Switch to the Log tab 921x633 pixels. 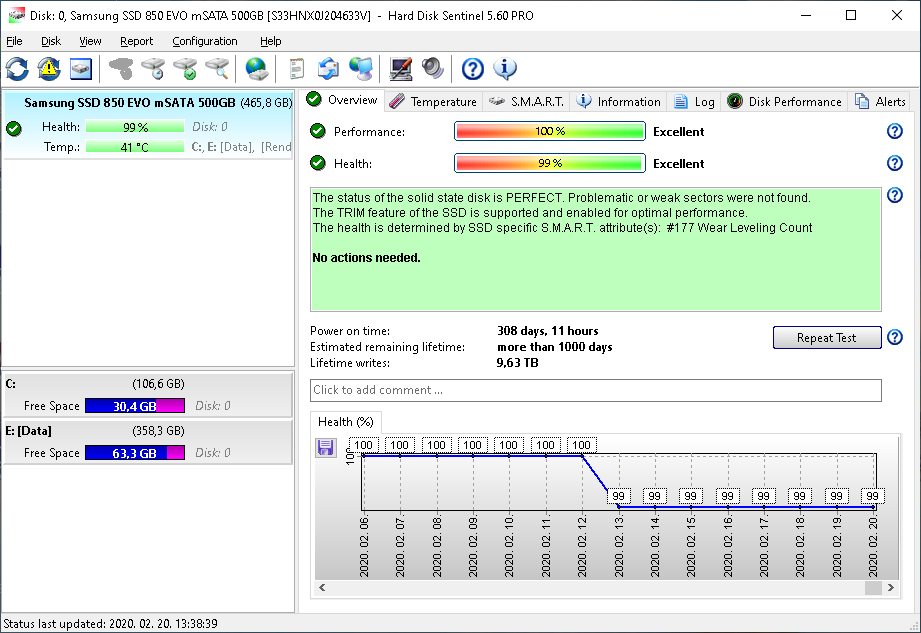click(694, 102)
